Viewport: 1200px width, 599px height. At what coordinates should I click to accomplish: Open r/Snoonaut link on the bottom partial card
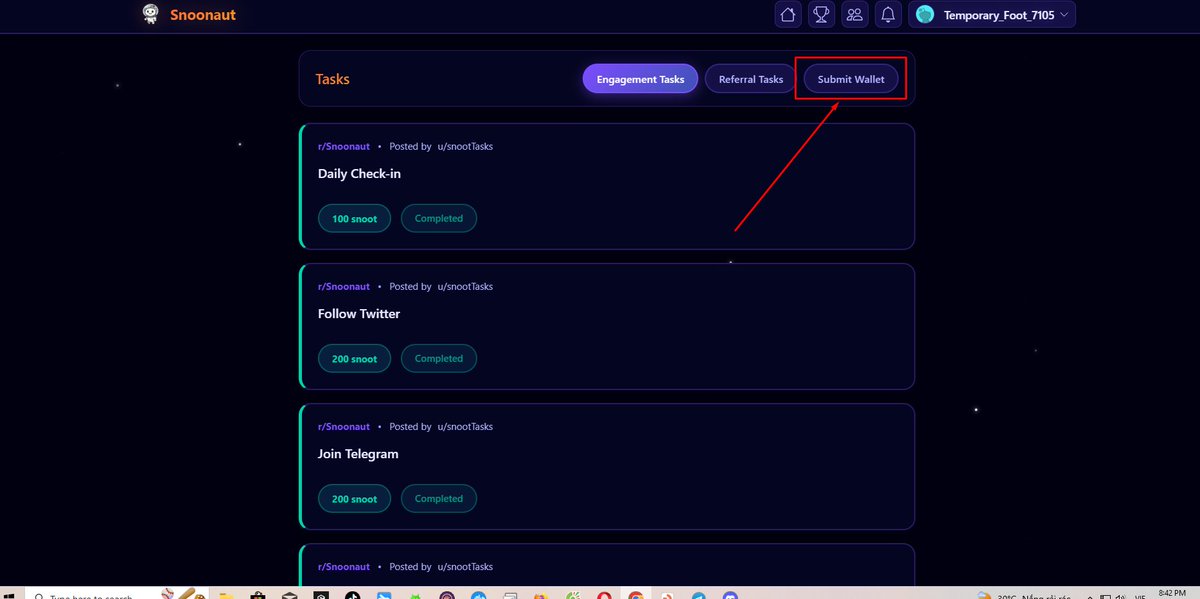pyautogui.click(x=343, y=566)
